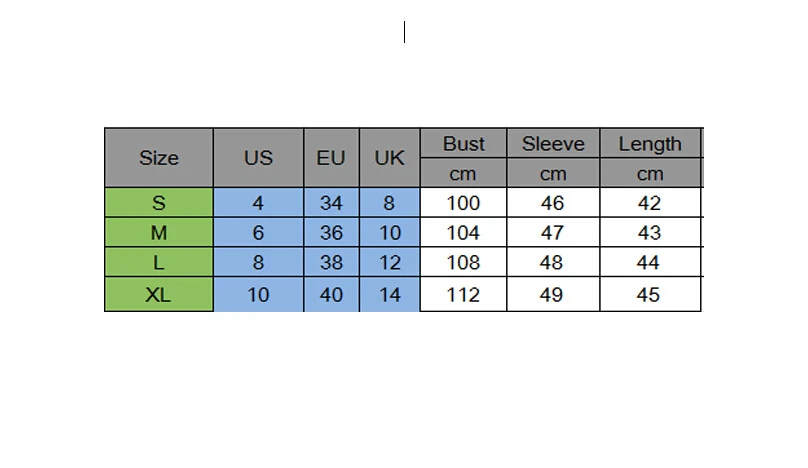Select the green M size cell
Viewport: 808px width, 468px height.
pyautogui.click(x=159, y=232)
